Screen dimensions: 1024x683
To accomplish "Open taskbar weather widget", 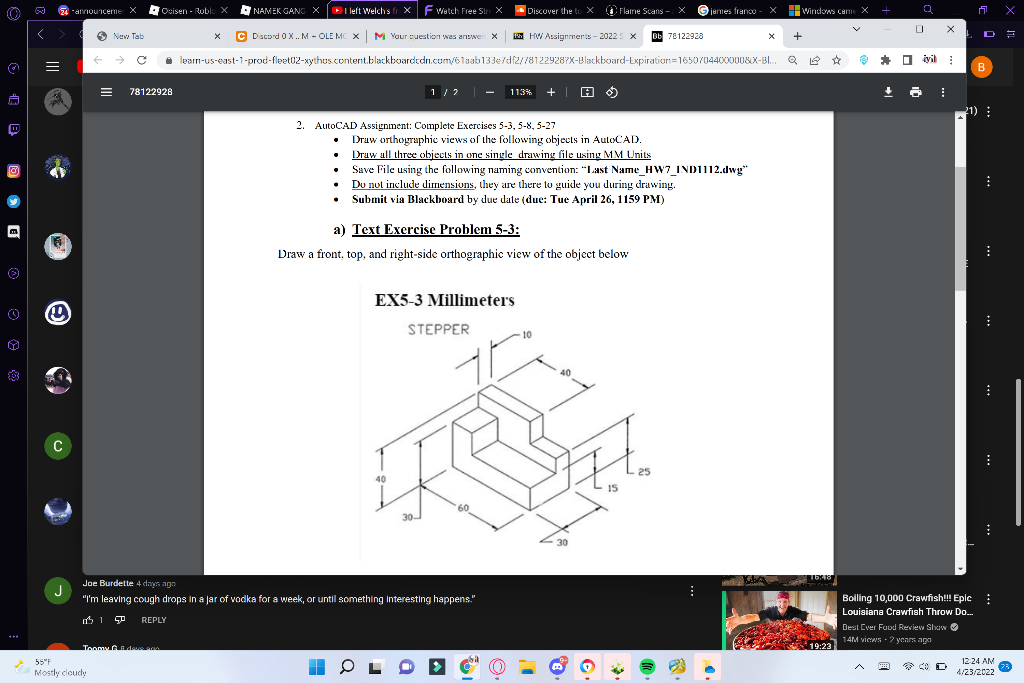I will coord(52,667).
